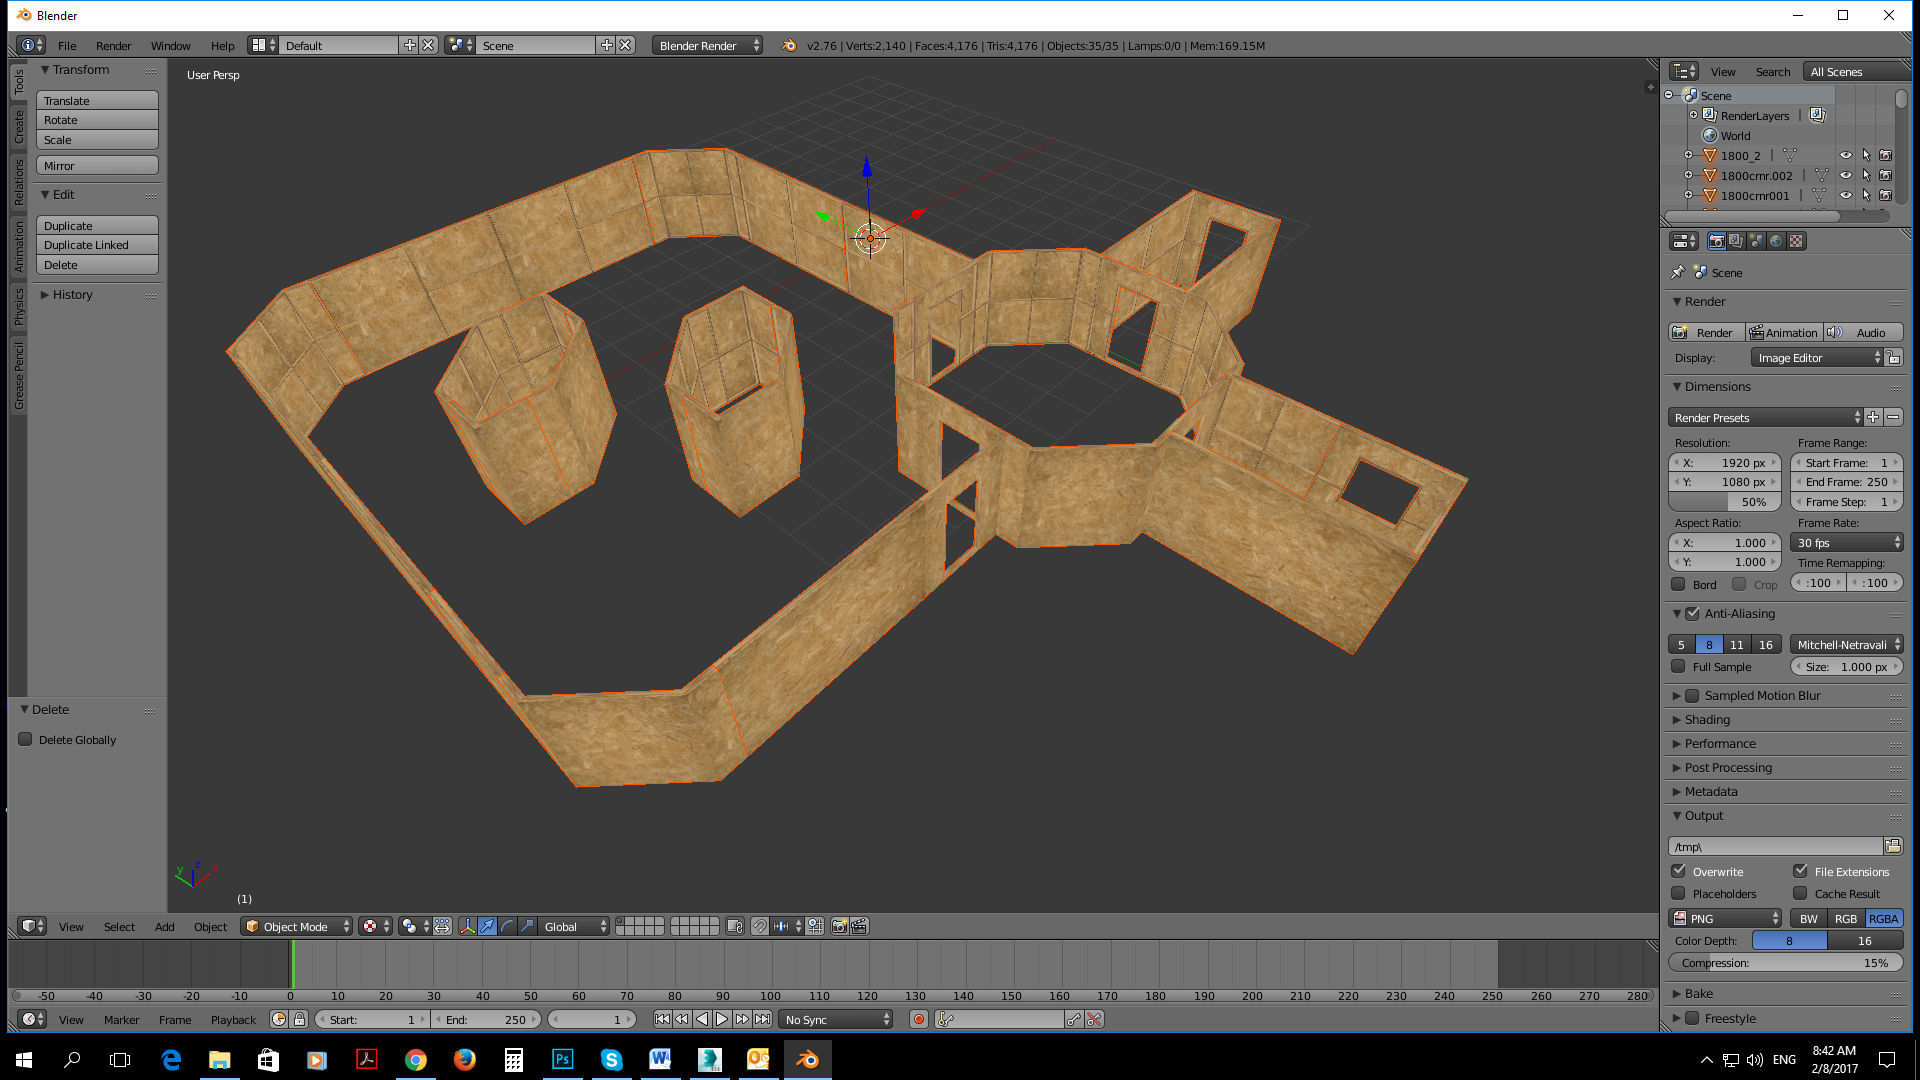Screen dimensions: 1920x1080
Task: Click the Translate button
Action: (97, 100)
